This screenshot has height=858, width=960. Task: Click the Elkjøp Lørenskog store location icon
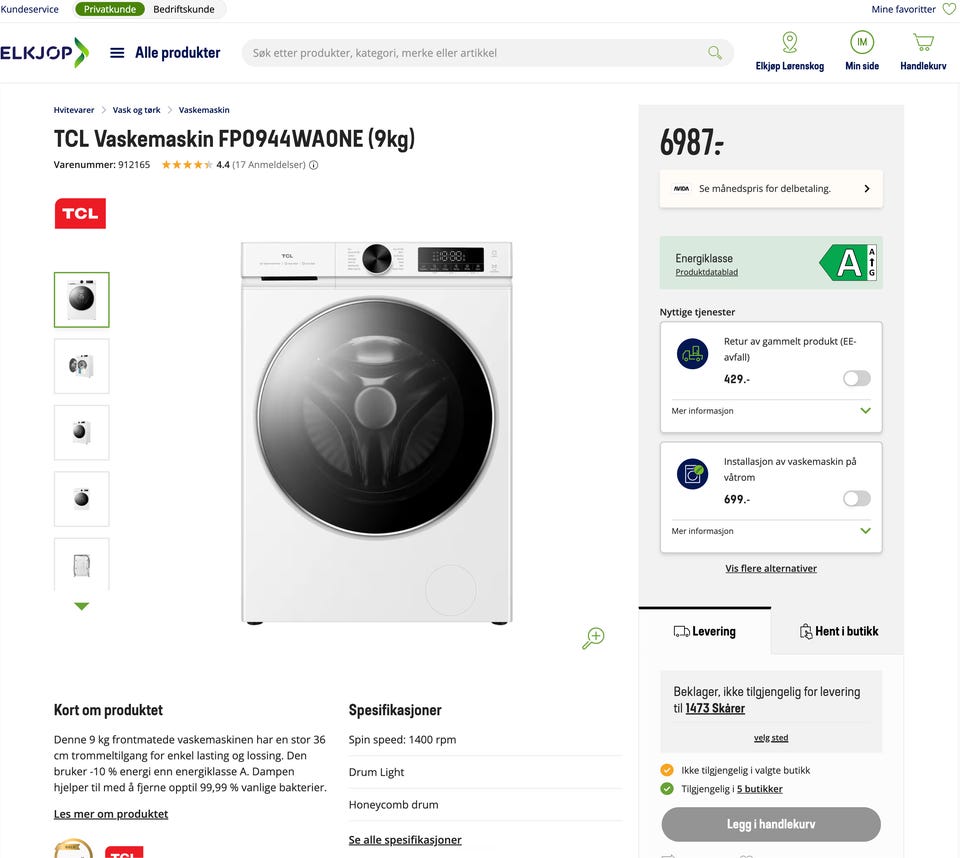[x=790, y=42]
